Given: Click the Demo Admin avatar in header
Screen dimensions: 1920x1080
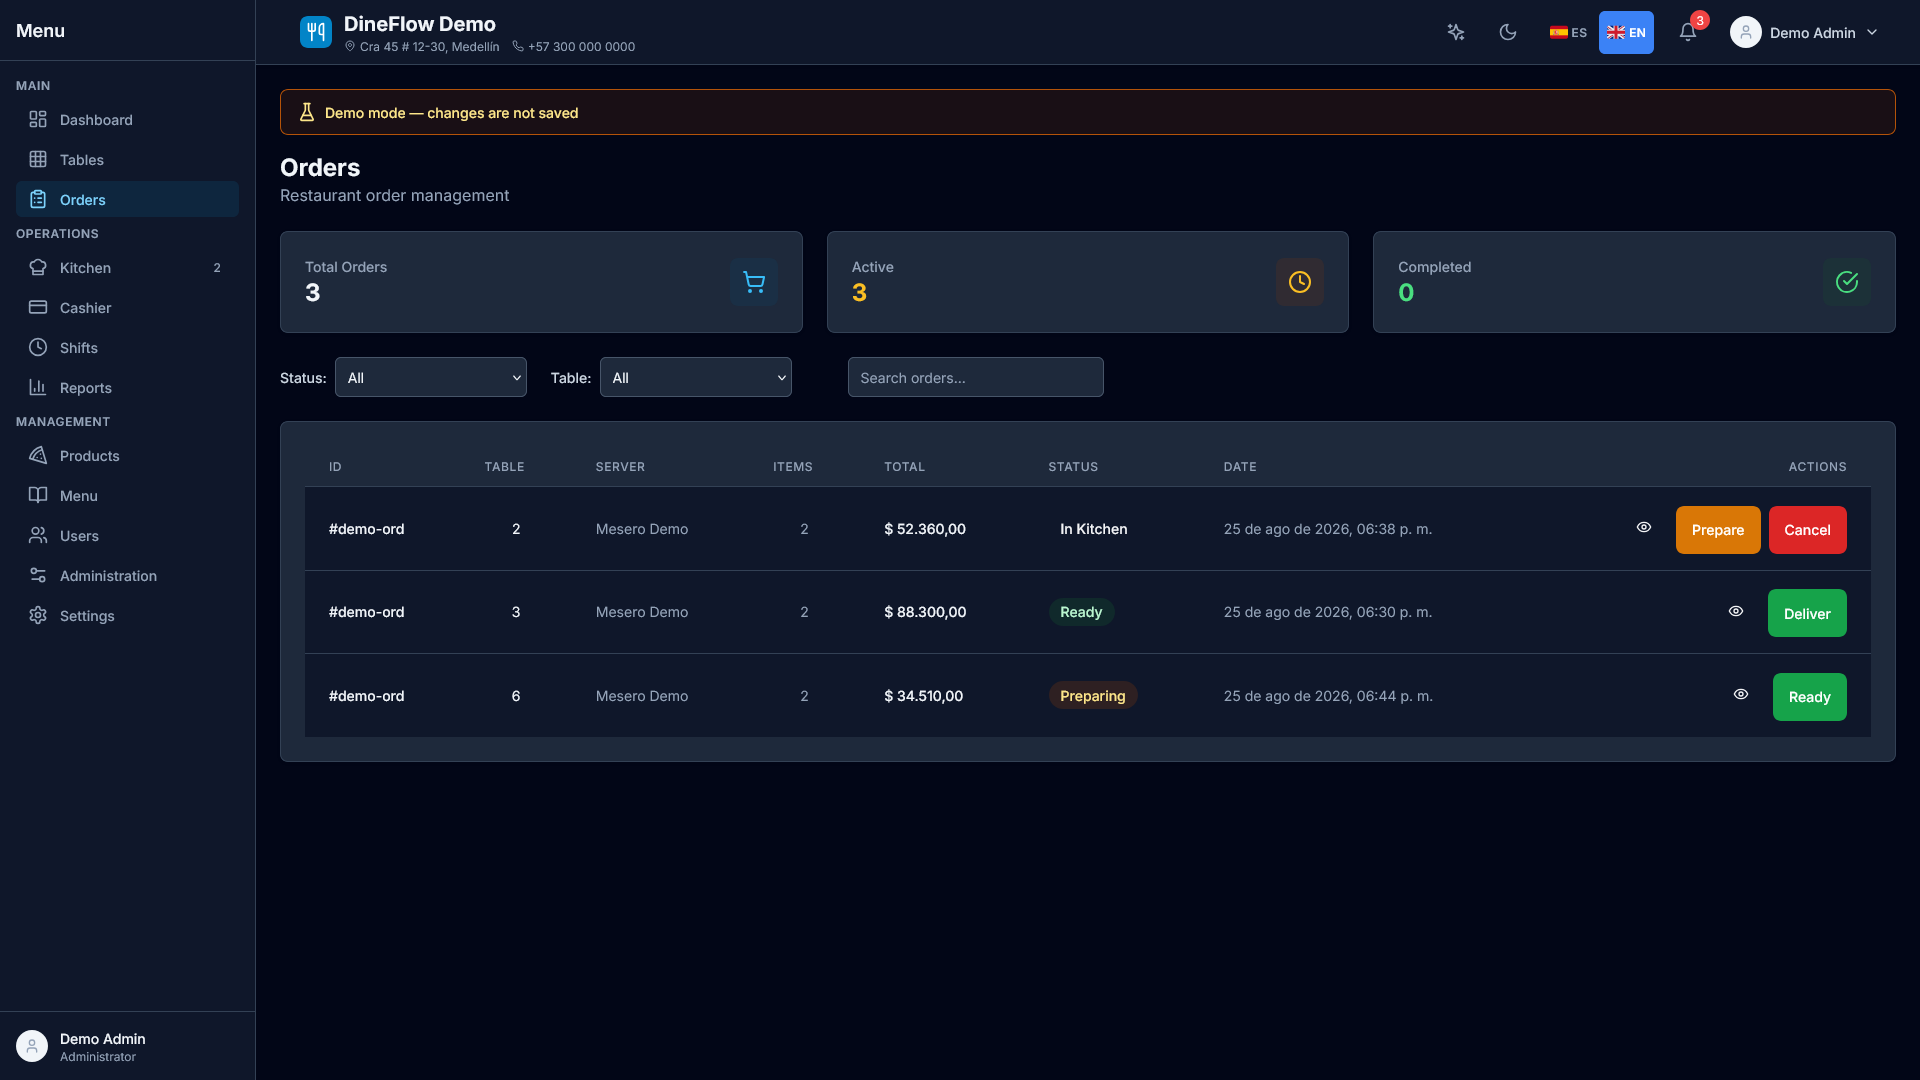Looking at the screenshot, I should (x=1746, y=32).
